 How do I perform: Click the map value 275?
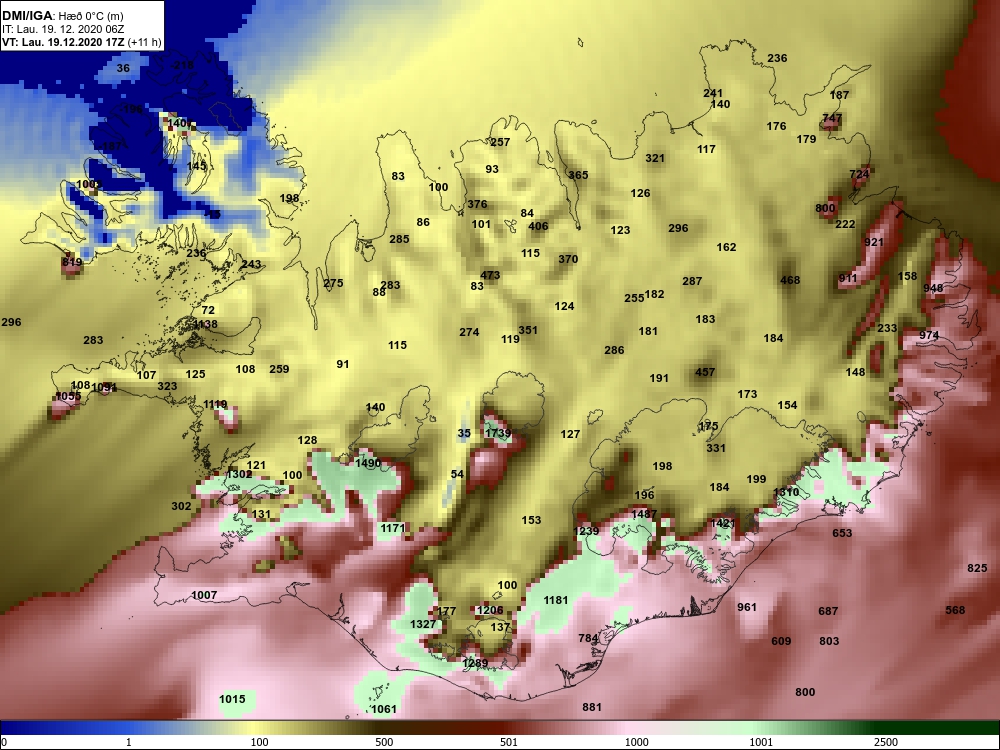[x=334, y=283]
